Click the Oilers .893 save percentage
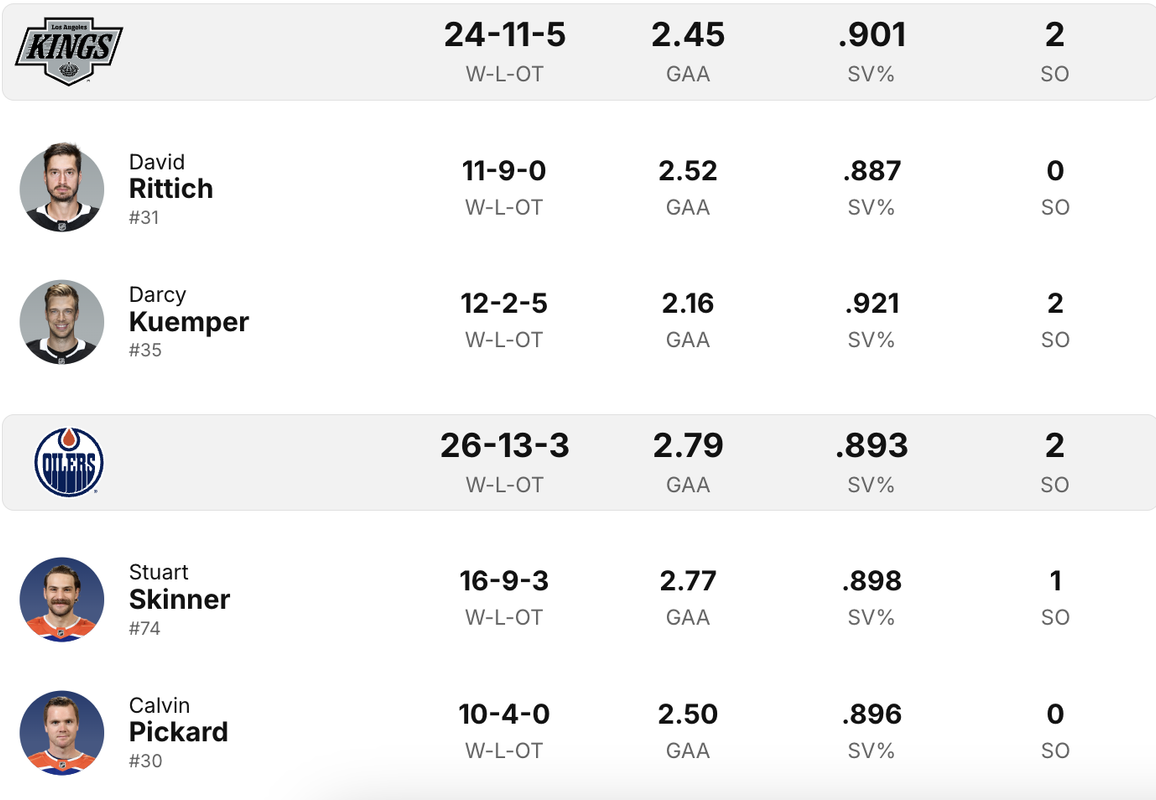 click(871, 445)
